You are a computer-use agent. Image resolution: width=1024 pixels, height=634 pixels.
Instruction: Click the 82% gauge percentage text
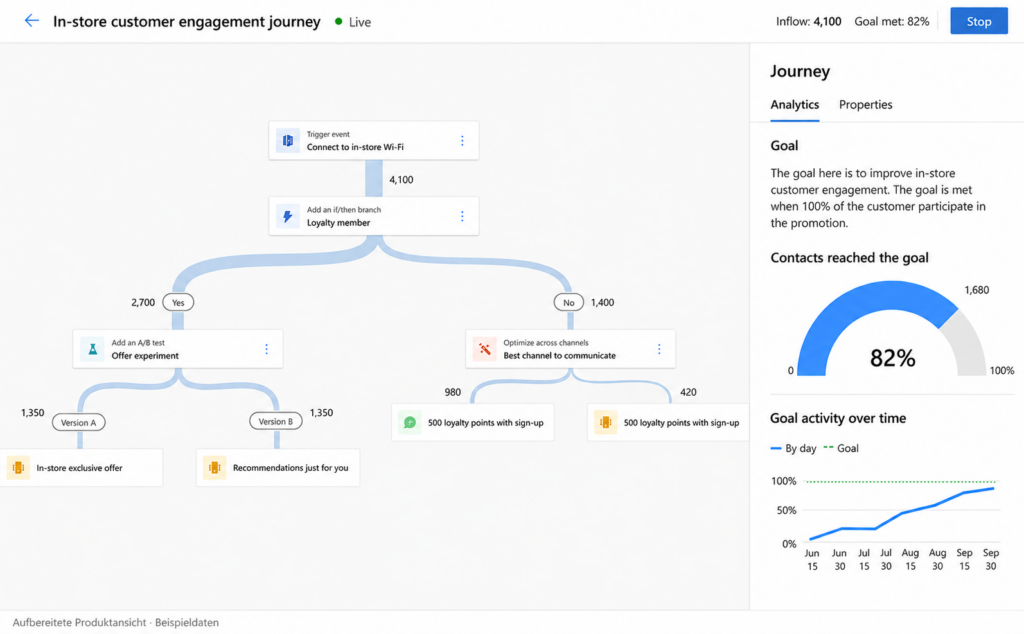892,358
